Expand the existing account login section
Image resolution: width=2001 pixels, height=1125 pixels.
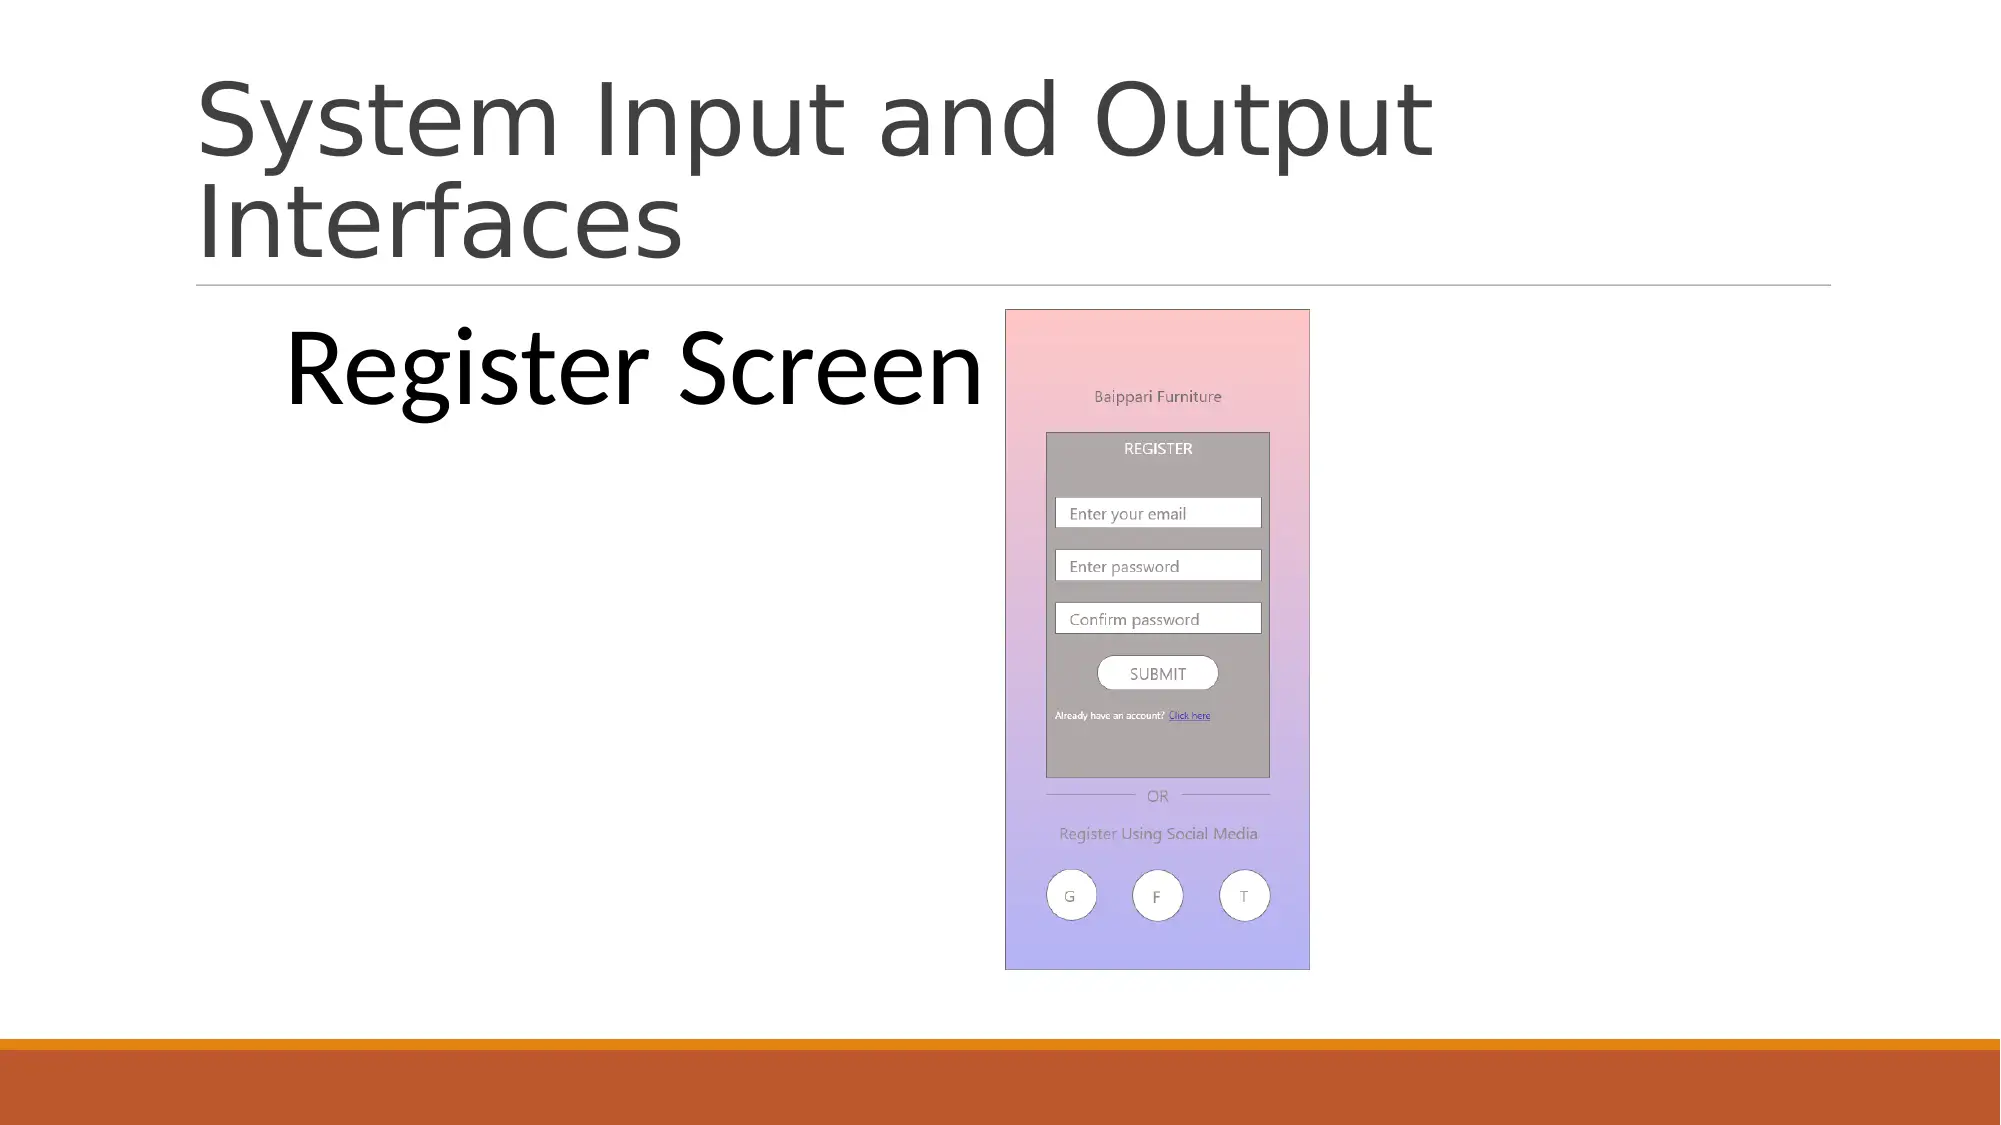click(x=1187, y=714)
